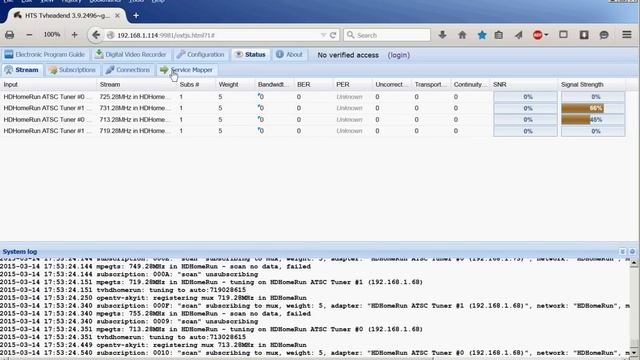Image resolution: width=640 pixels, height=360 pixels.
Task: Select the 719.28MHz stream row
Action: (x=313, y=131)
